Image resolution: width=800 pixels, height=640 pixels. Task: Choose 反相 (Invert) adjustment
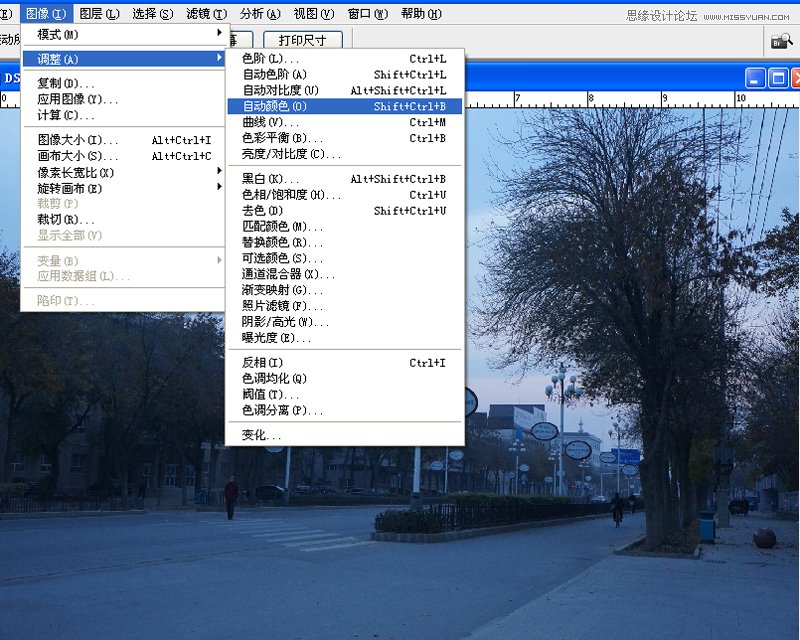pos(345,362)
